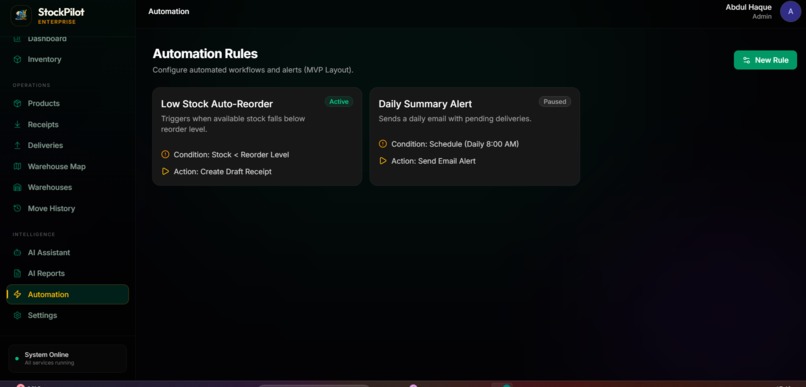Click the AI Assistant robot icon
Viewport: 806px width, 387px height.
point(17,253)
